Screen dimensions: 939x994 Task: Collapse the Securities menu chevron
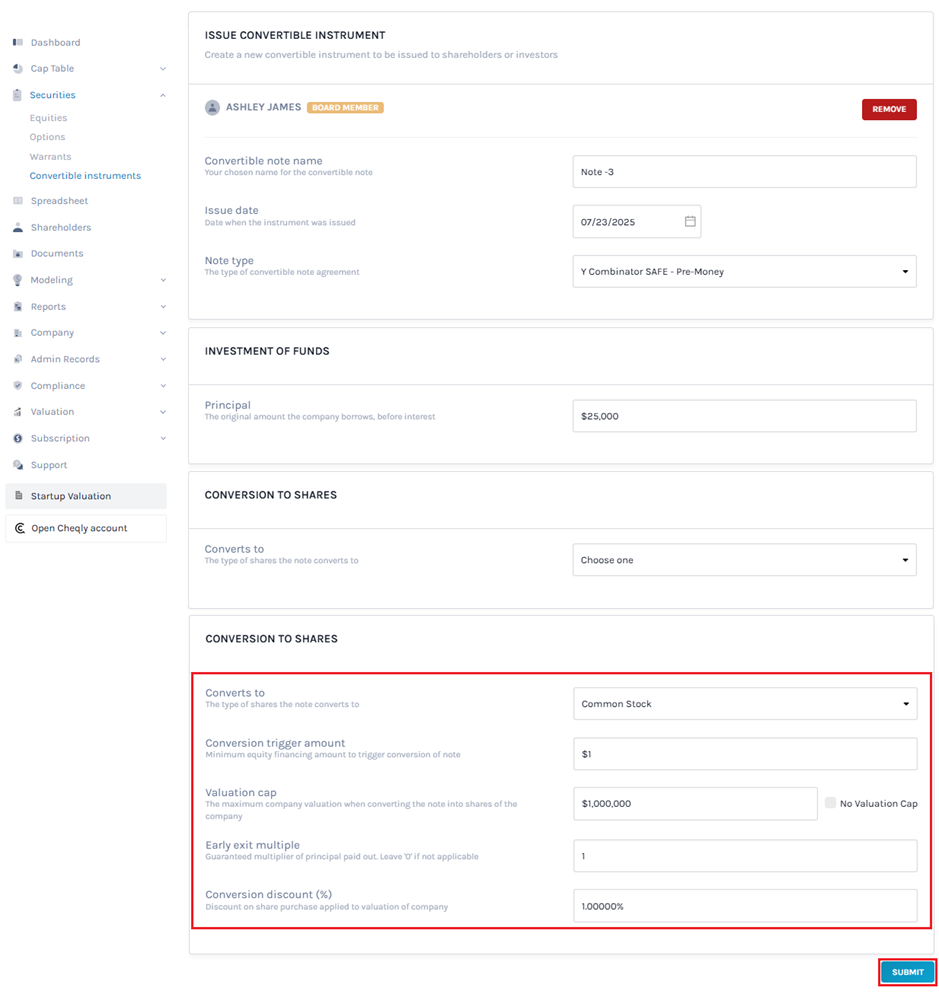pyautogui.click(x=163, y=95)
